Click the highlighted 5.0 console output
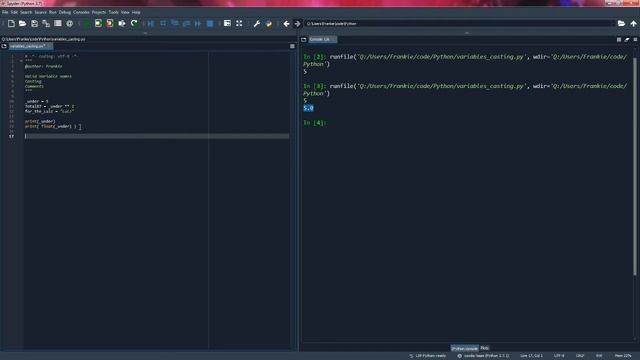Viewport: 640px width, 360px height. point(308,108)
